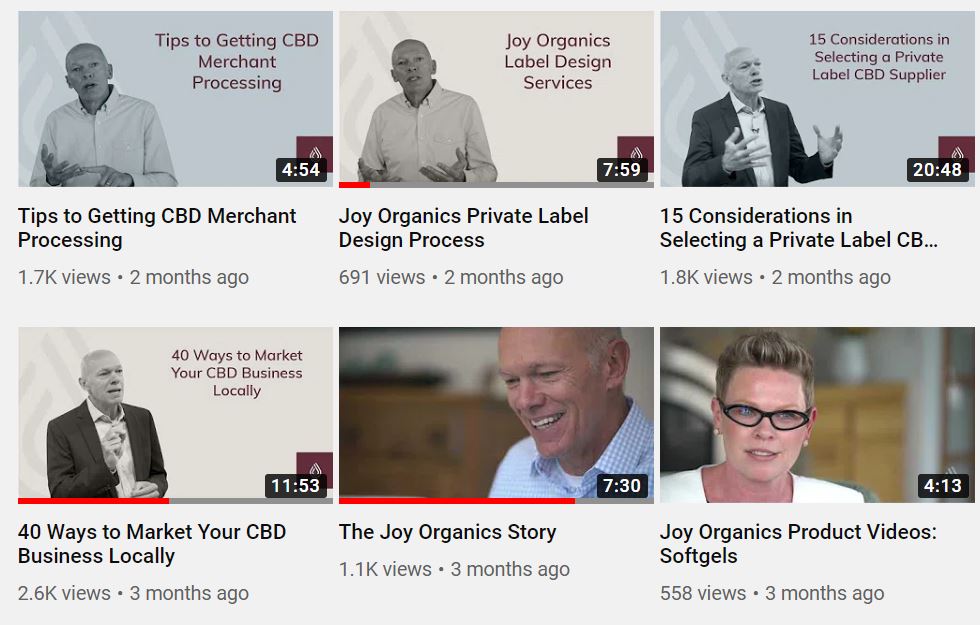Screen dimensions: 980x625
Task: Open the 40 Ways to Market thumbnail
Action: pyautogui.click(x=175, y=415)
